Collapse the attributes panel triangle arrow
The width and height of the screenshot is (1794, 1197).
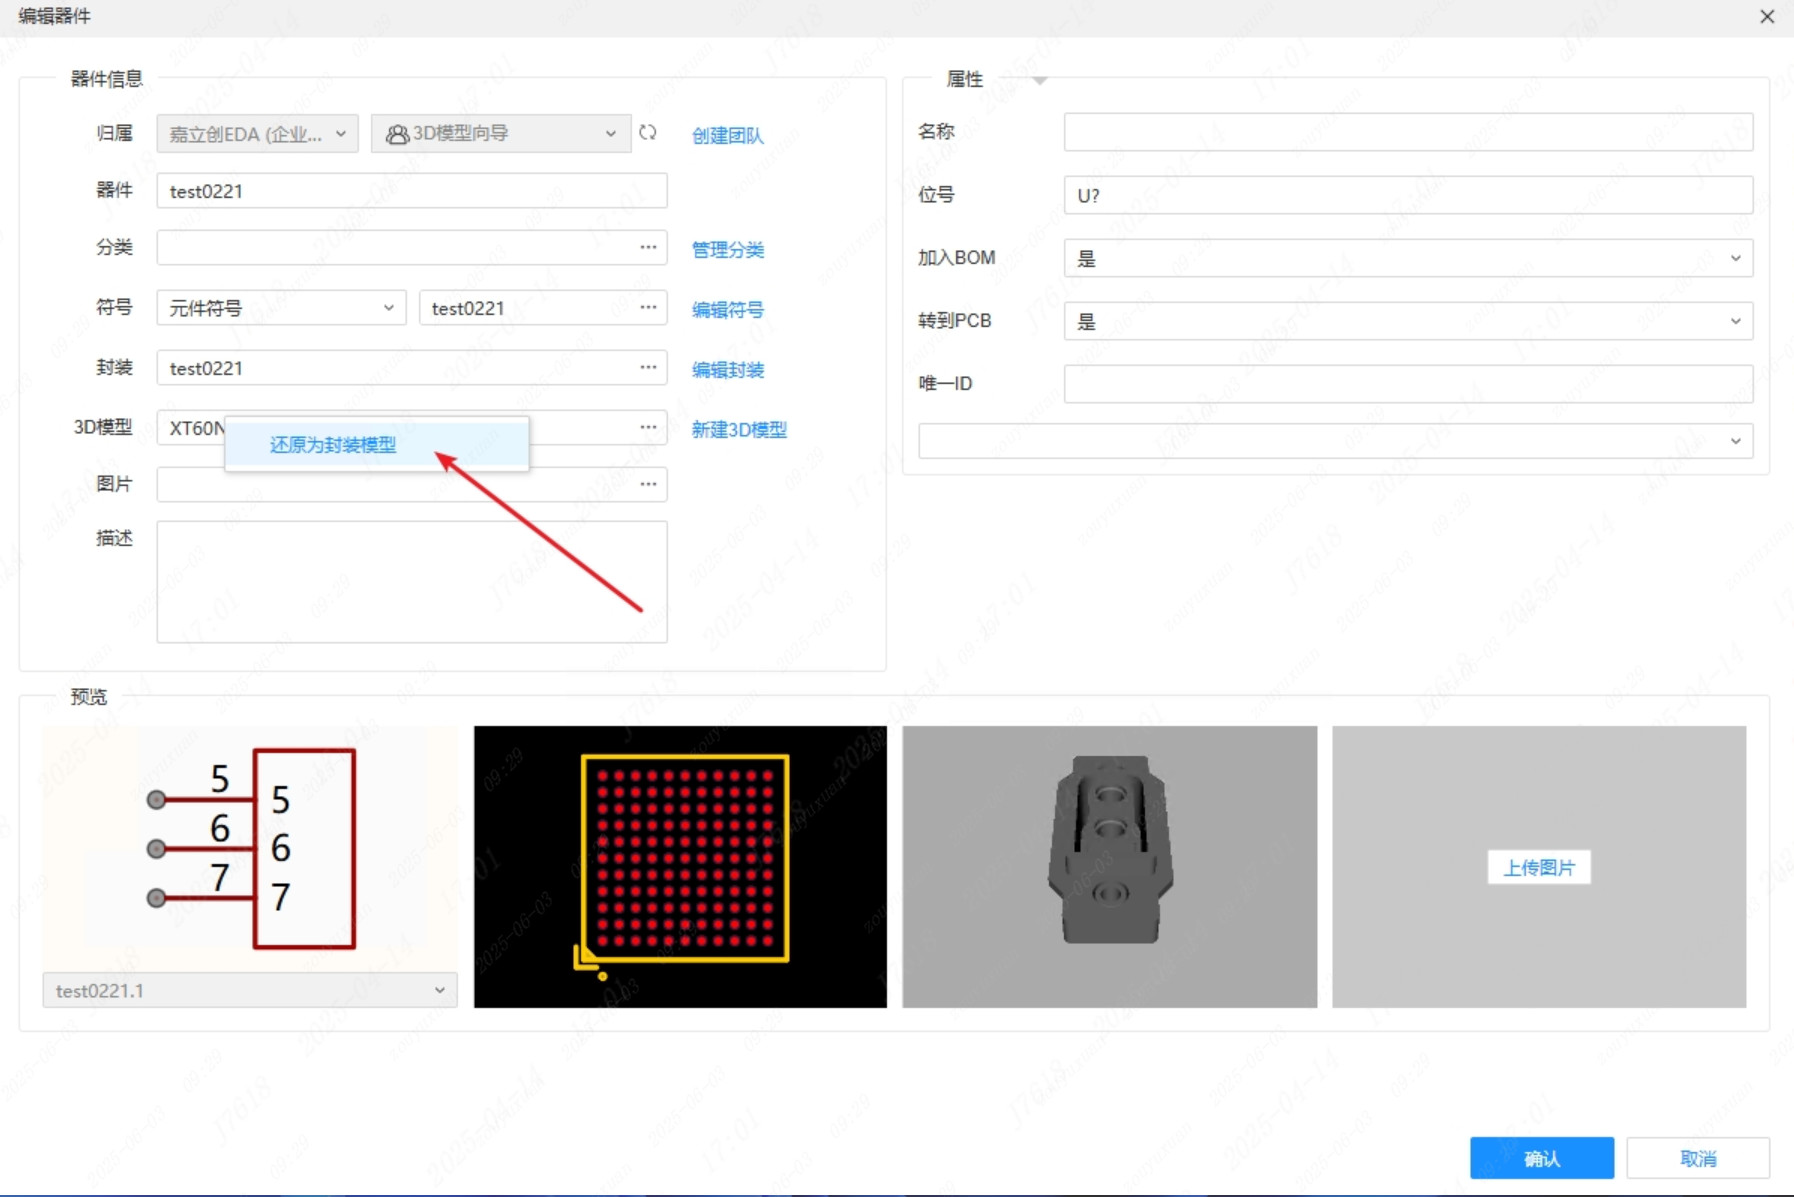(1040, 81)
